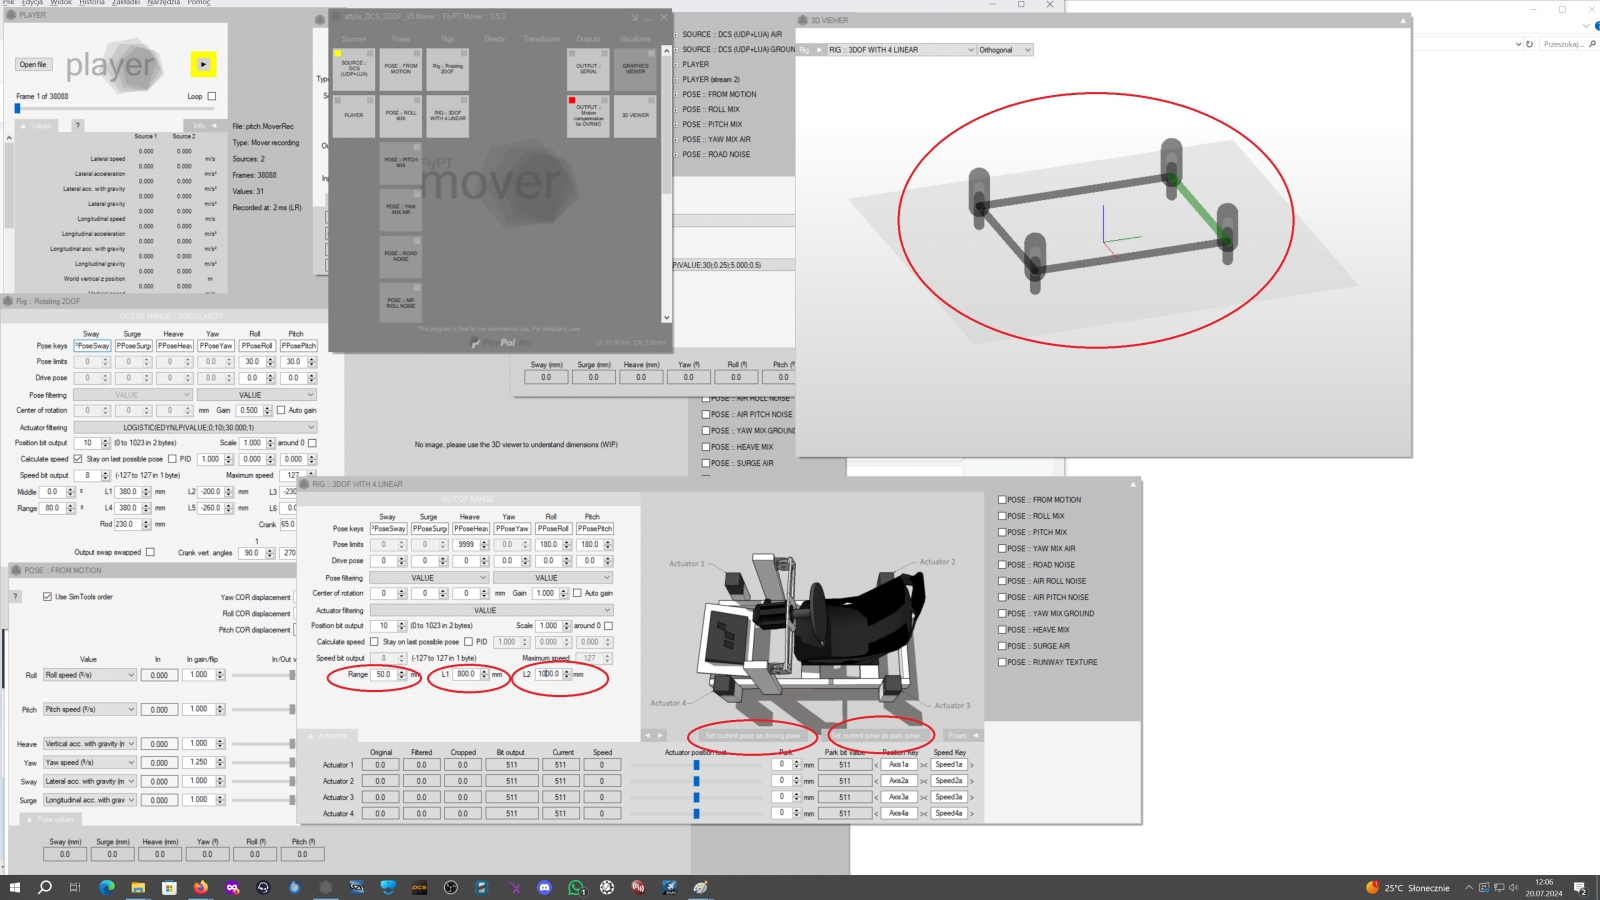Open the Historia menu
The height and width of the screenshot is (900, 1600).
[x=92, y=3]
